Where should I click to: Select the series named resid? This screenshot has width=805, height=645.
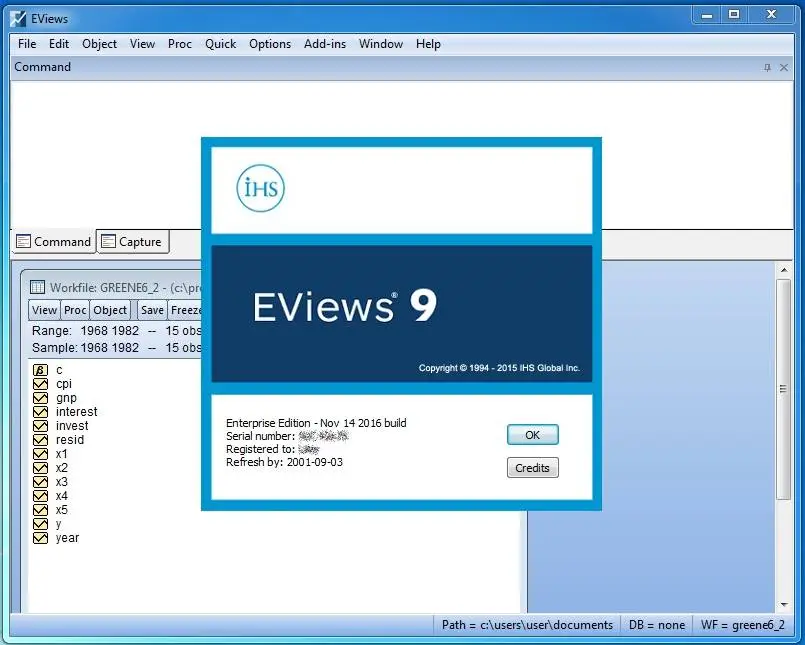(70, 440)
